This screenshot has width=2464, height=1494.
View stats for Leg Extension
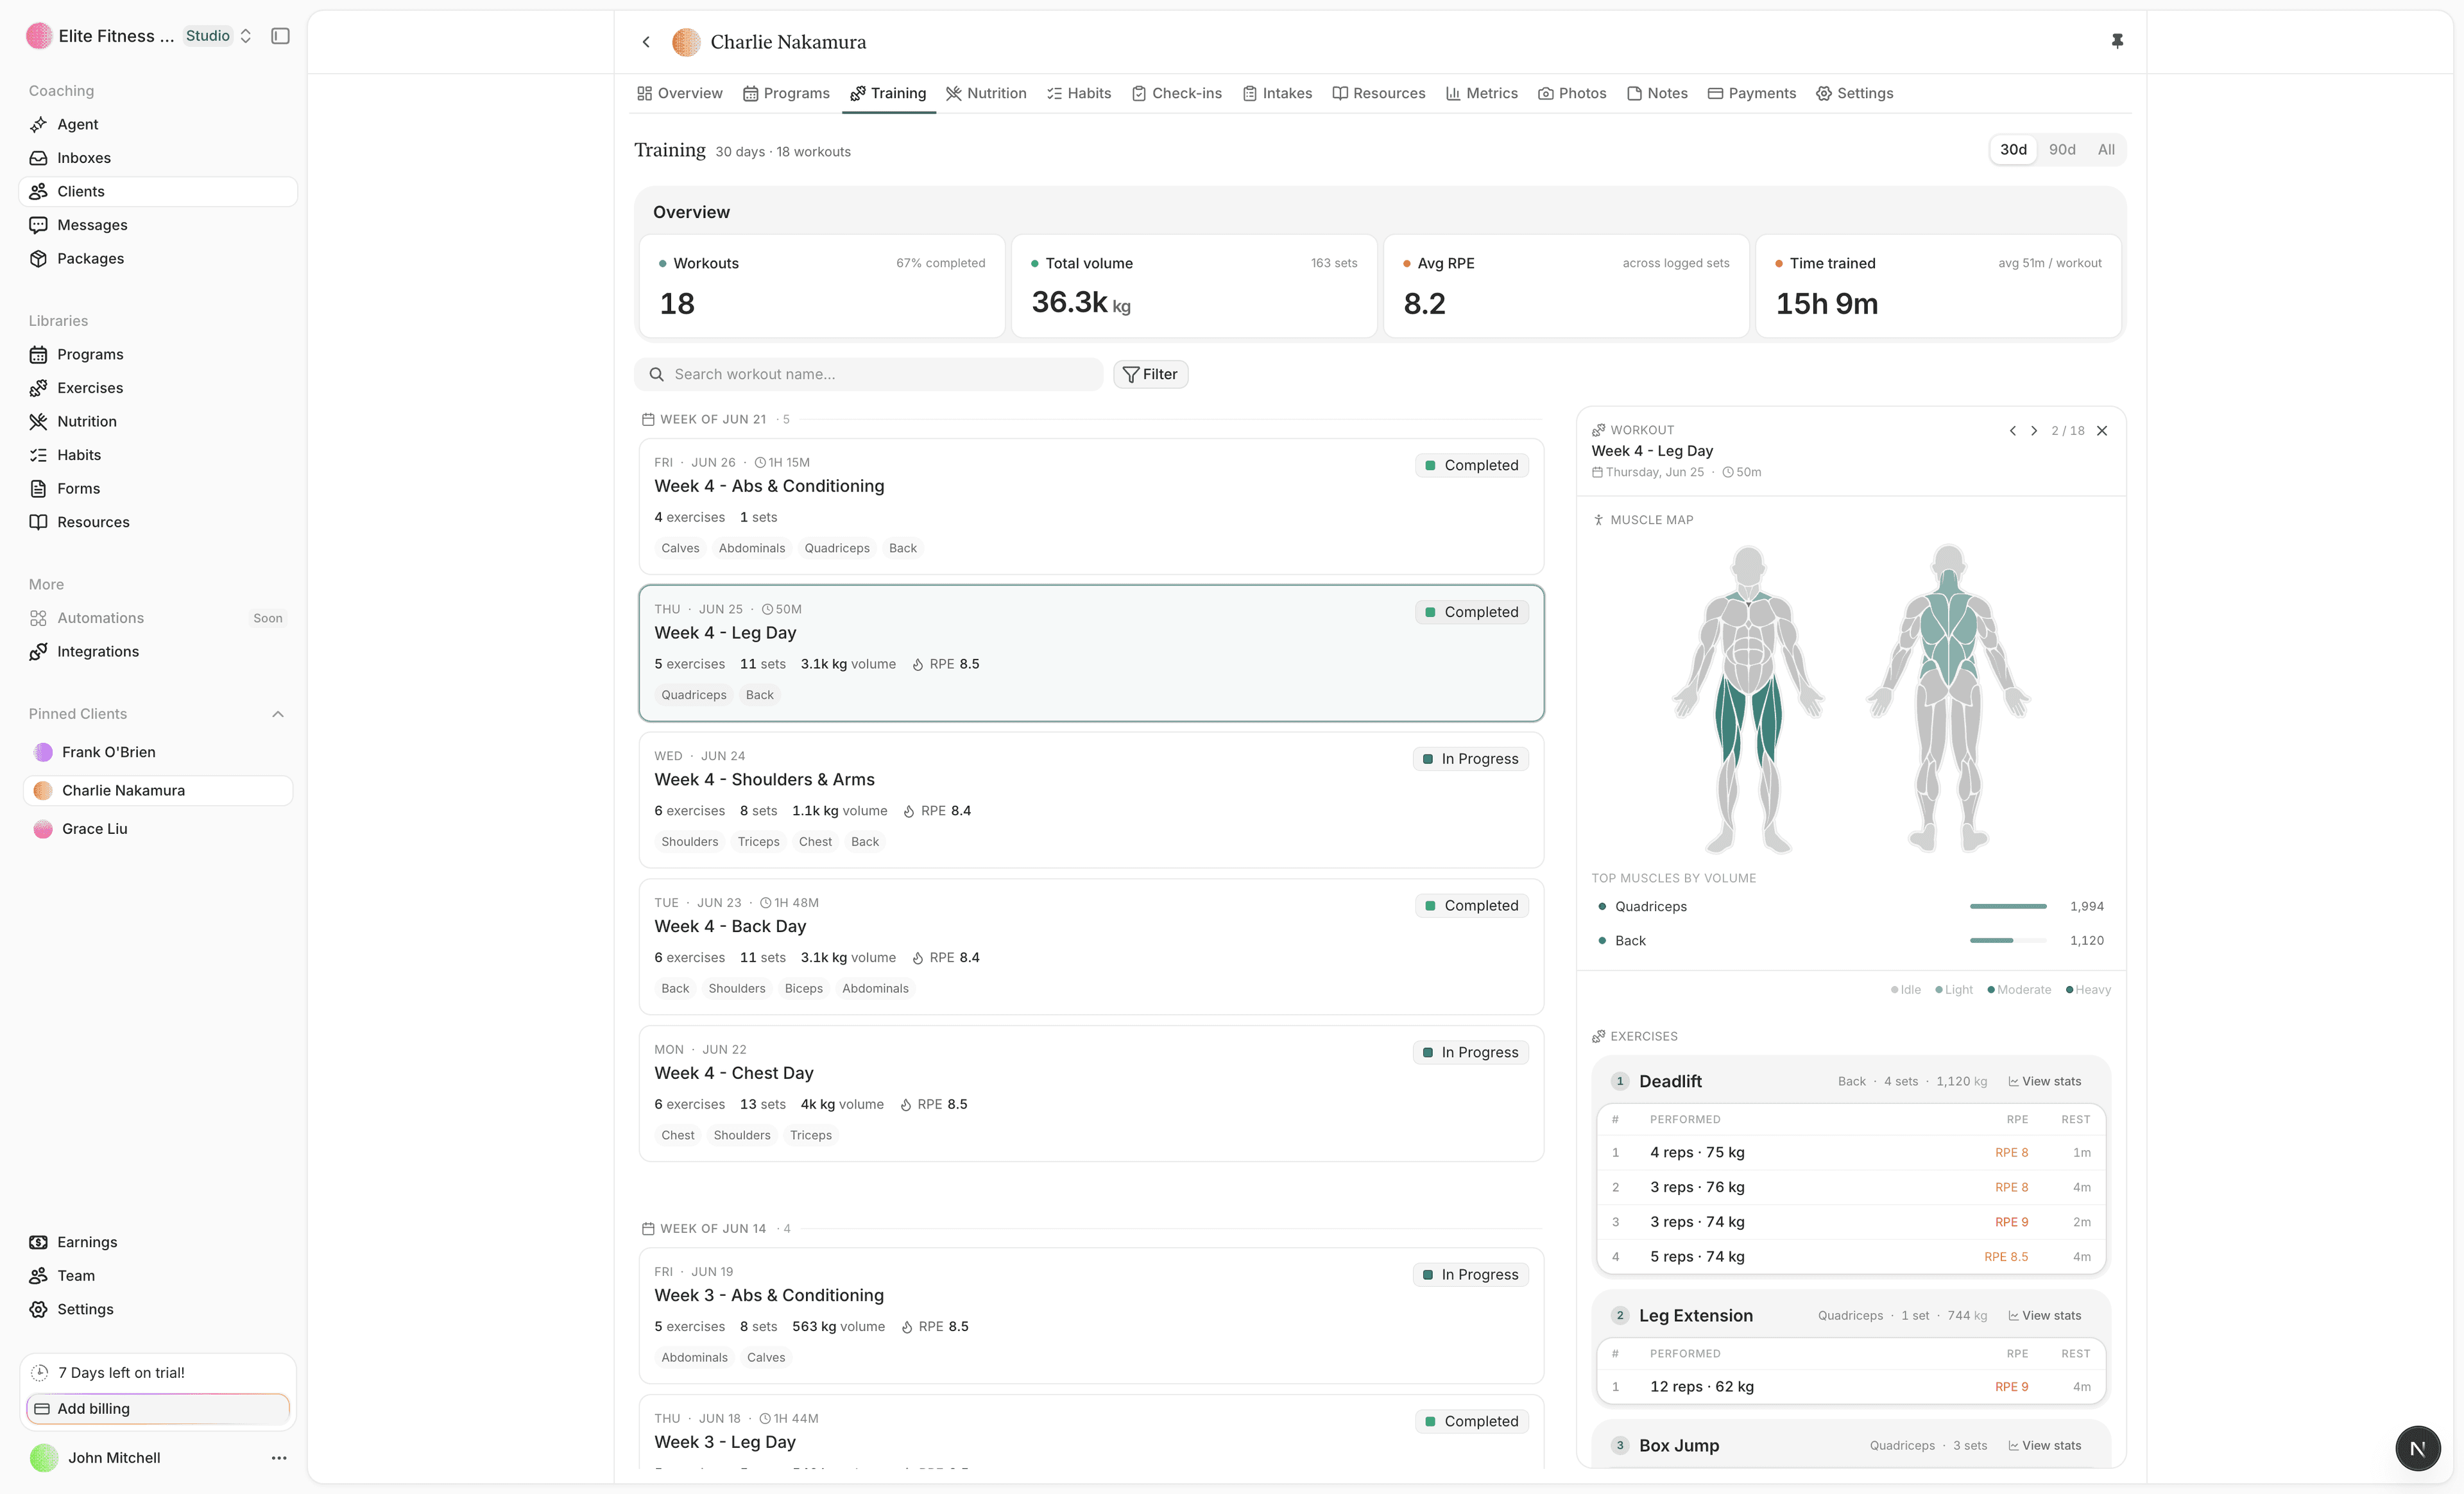click(2044, 1315)
